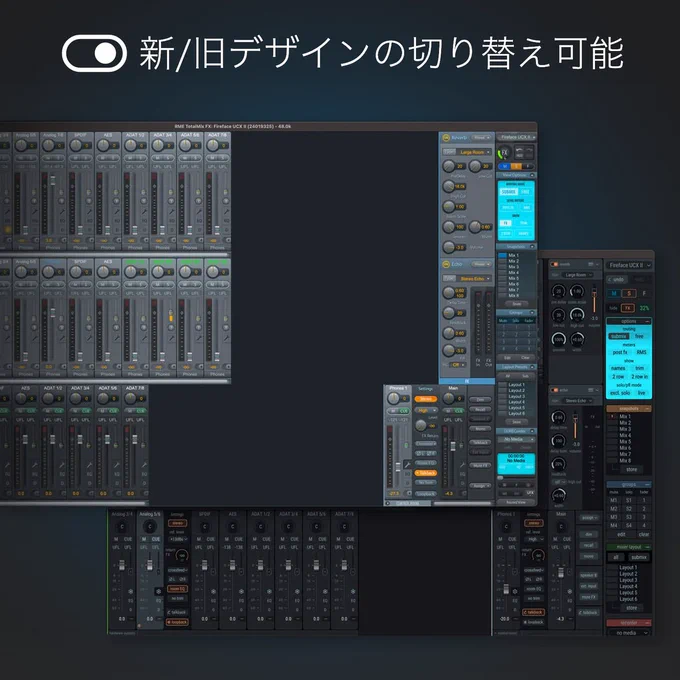Open Stereo Echo type dropdown in dark echo panel

(579, 401)
